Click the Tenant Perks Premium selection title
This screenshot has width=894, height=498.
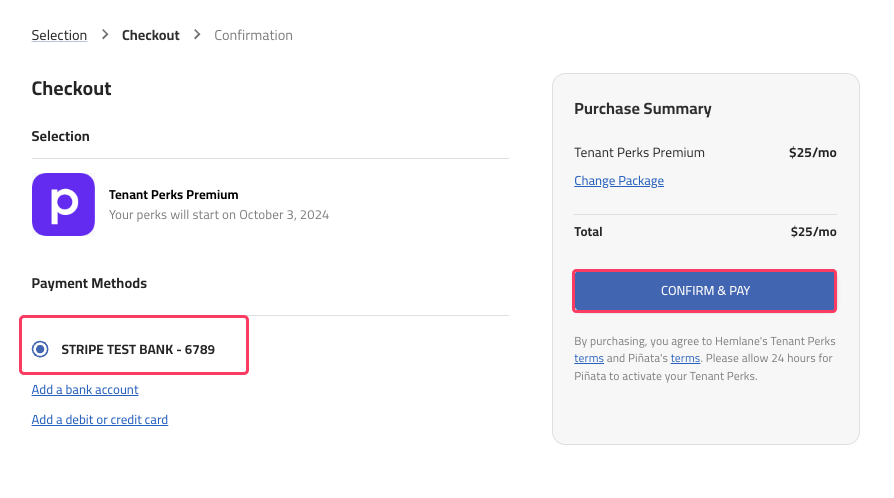pos(173,195)
